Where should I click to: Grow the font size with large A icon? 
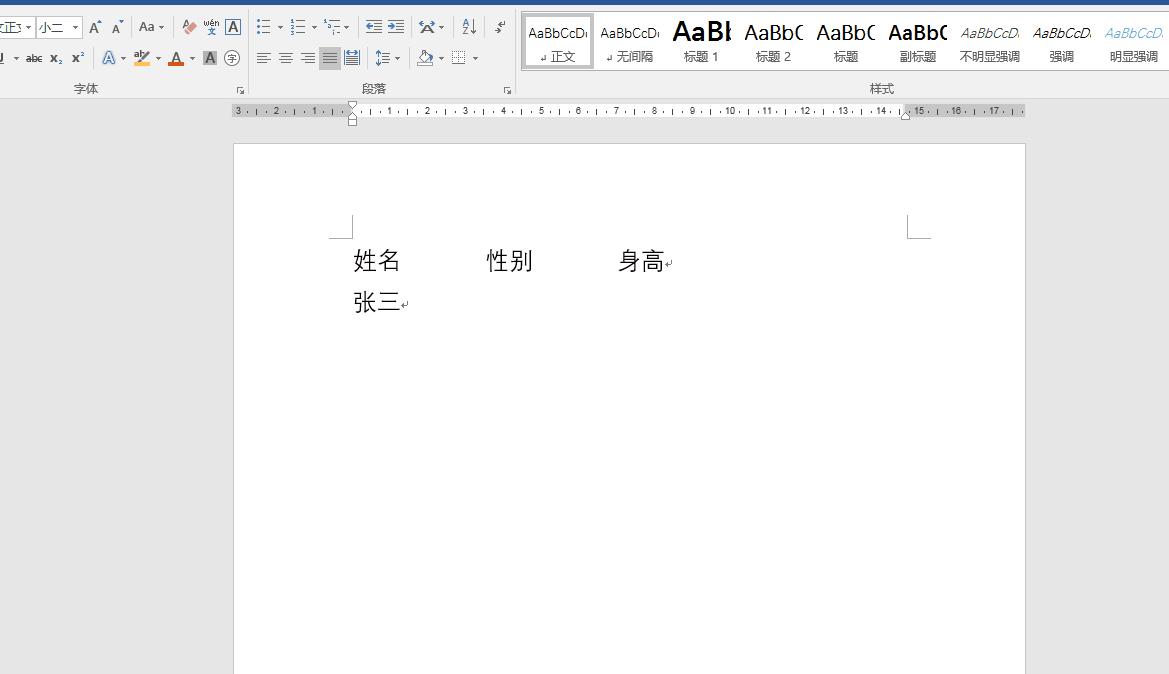pyautogui.click(x=95, y=27)
